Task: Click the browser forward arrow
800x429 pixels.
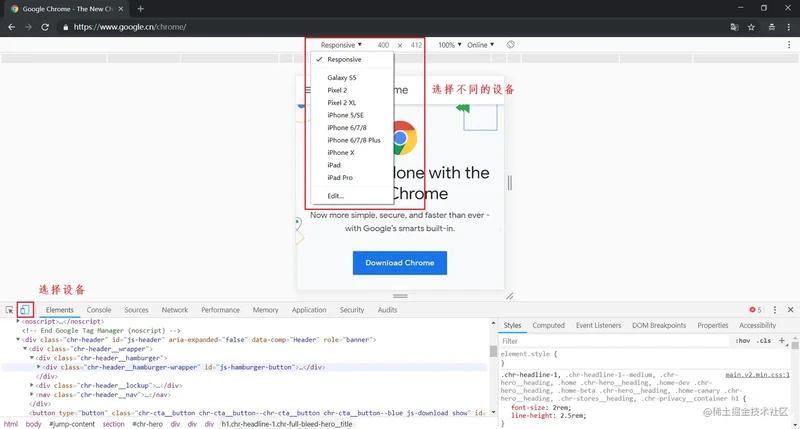Action: pyautogui.click(x=28, y=27)
